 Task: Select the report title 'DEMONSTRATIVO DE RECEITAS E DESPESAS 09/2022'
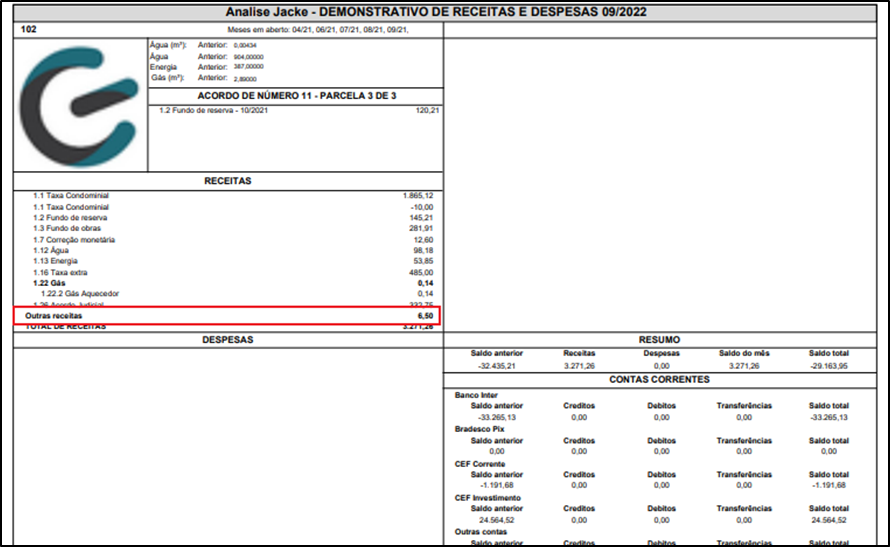click(483, 12)
